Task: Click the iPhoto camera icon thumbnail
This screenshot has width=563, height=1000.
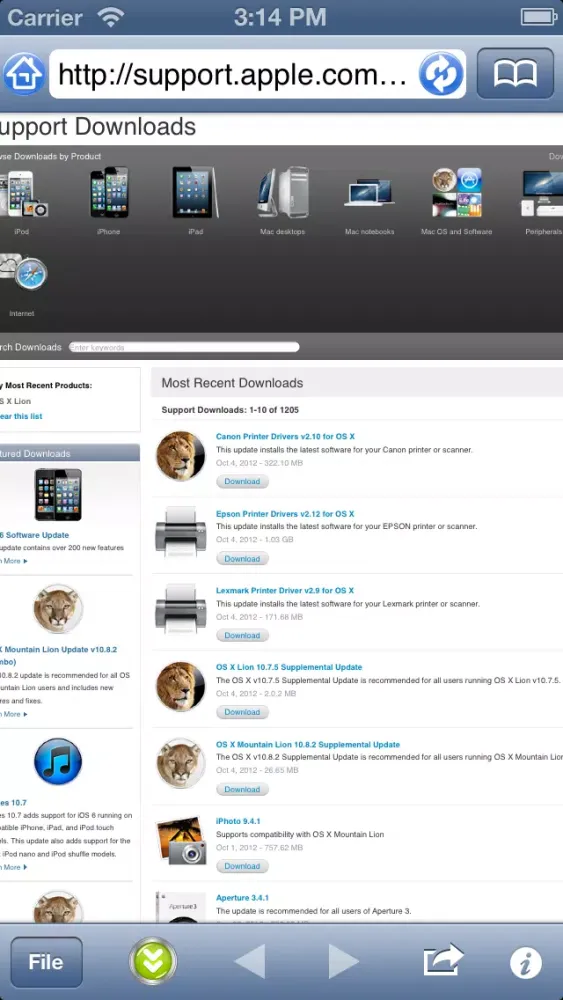Action: (x=181, y=840)
